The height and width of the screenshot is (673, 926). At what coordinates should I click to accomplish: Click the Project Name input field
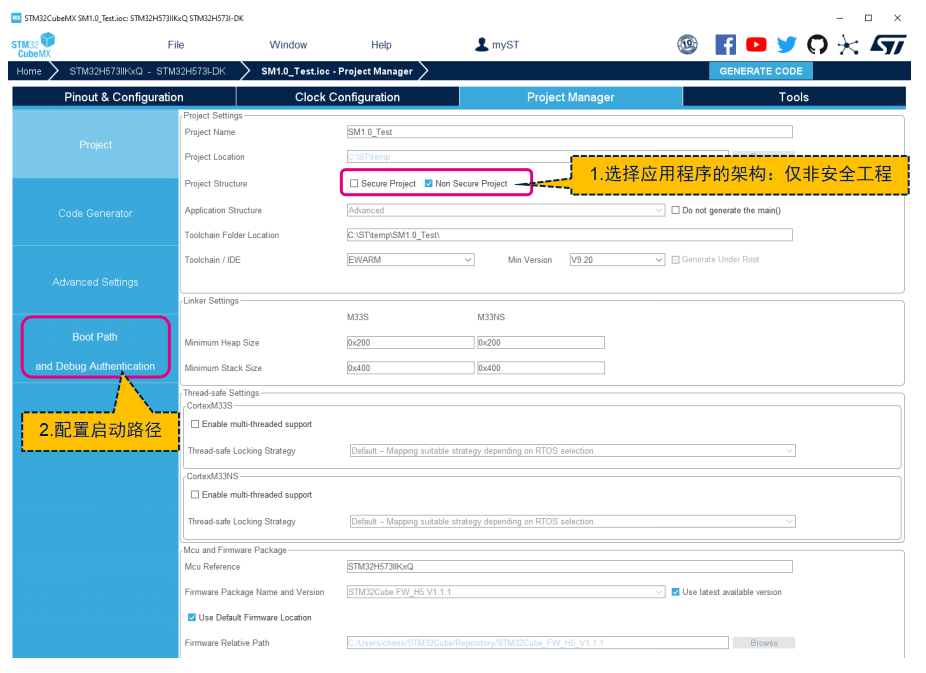569,132
